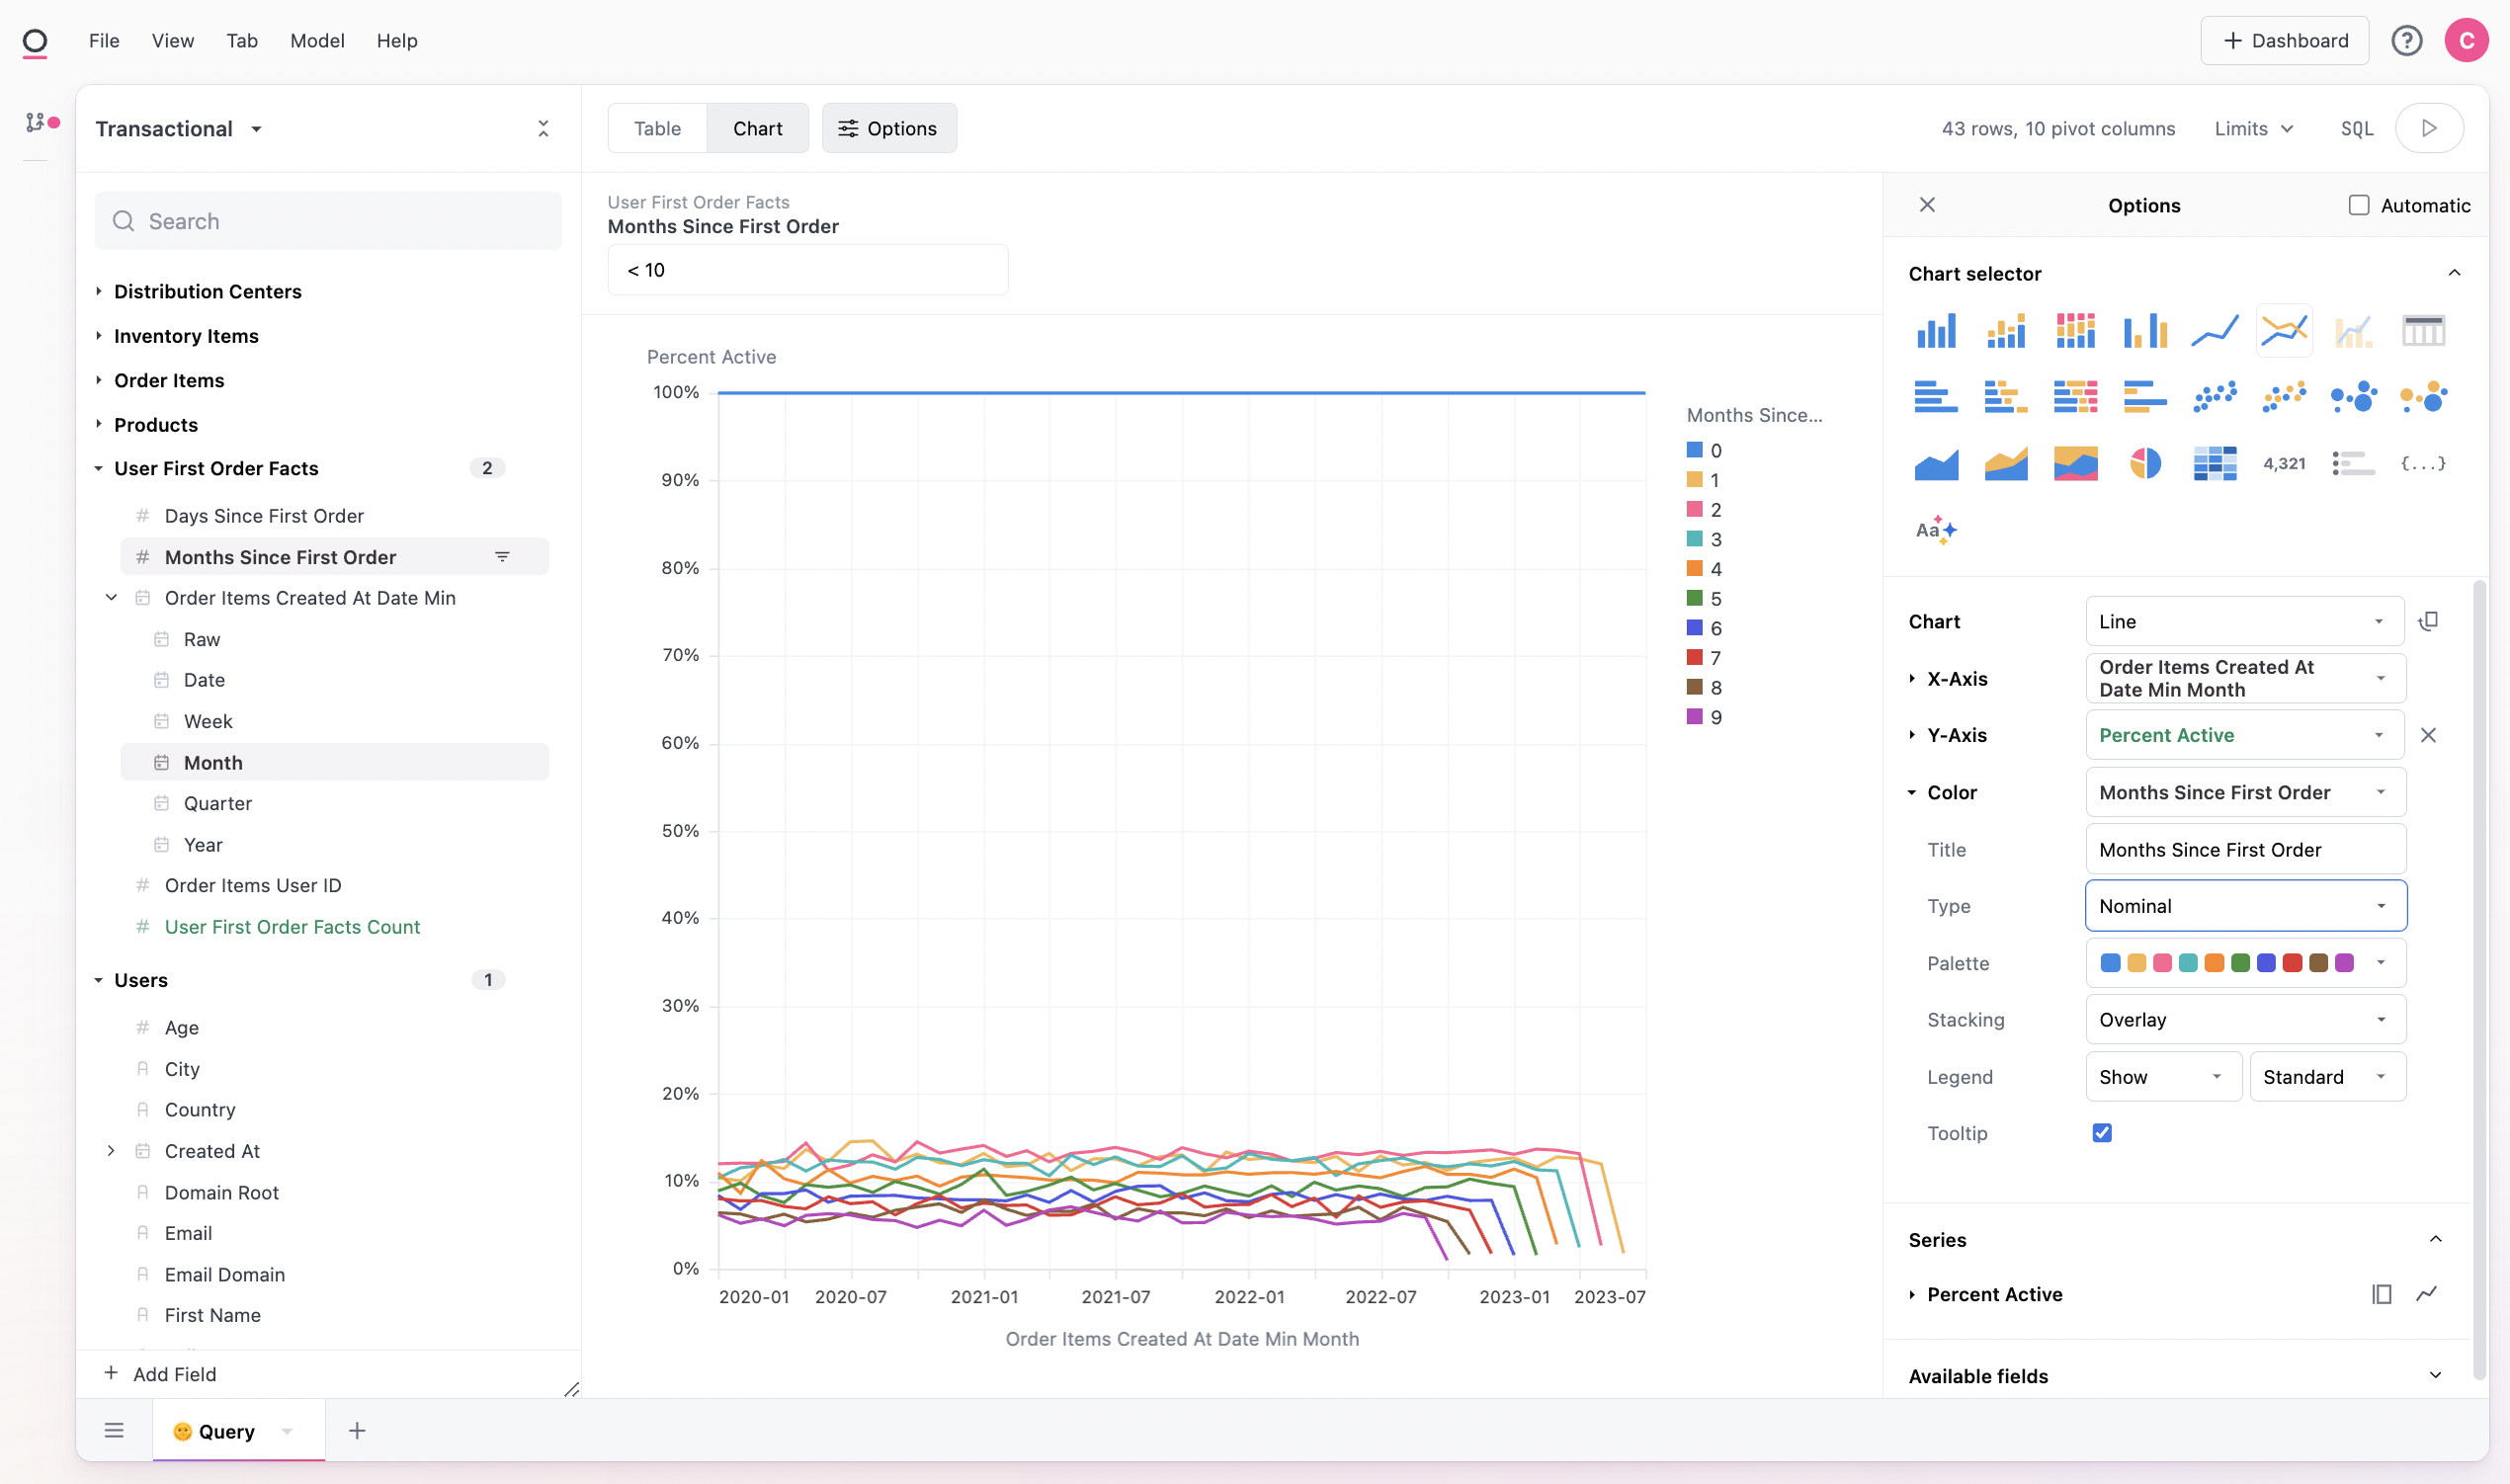2510x1484 pixels.
Task: Pick the stacked area chart icon
Action: click(x=2005, y=463)
